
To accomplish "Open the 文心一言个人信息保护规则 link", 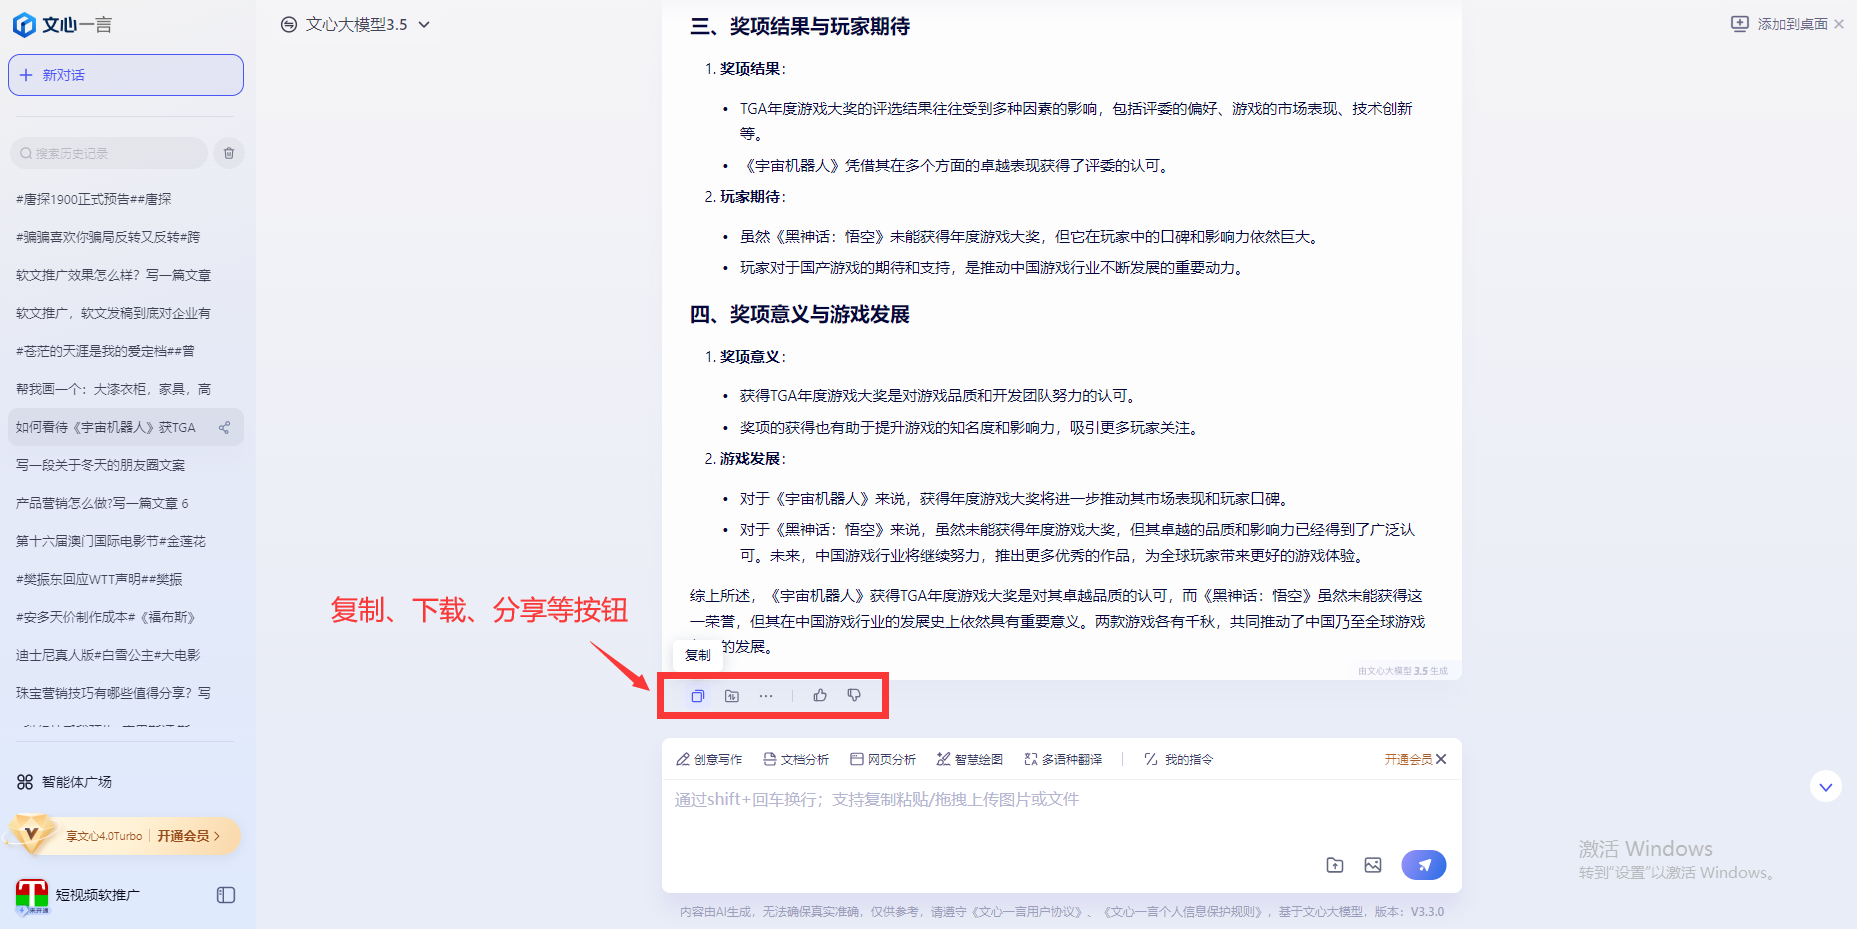I will (1185, 912).
